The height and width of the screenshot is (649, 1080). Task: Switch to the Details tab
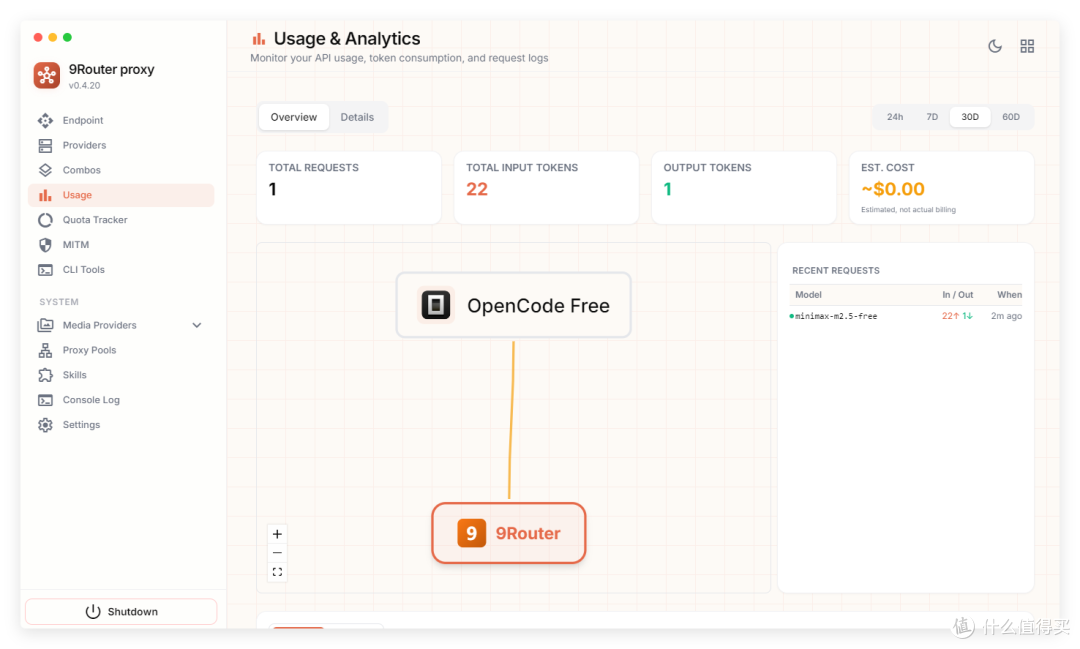point(357,117)
